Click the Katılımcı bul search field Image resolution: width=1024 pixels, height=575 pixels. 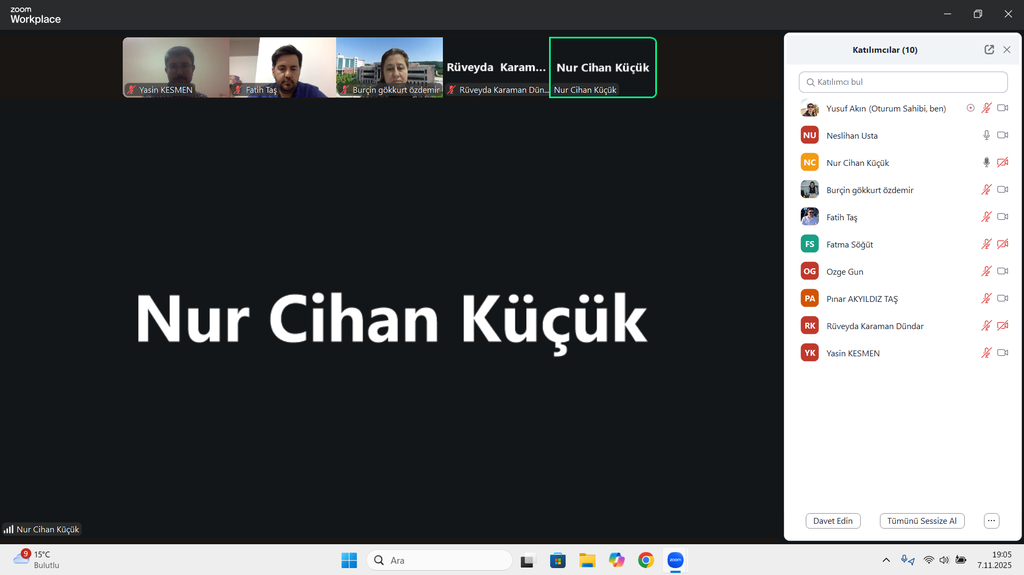903,82
